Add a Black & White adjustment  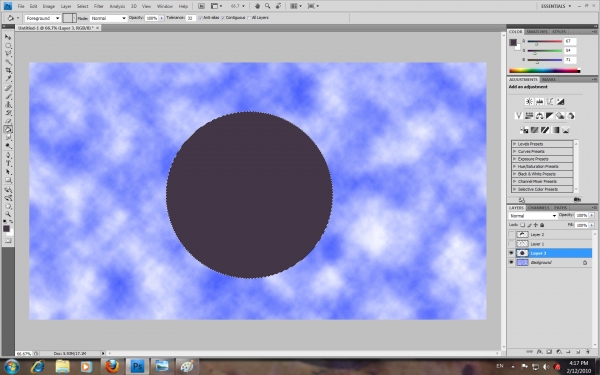click(x=550, y=115)
